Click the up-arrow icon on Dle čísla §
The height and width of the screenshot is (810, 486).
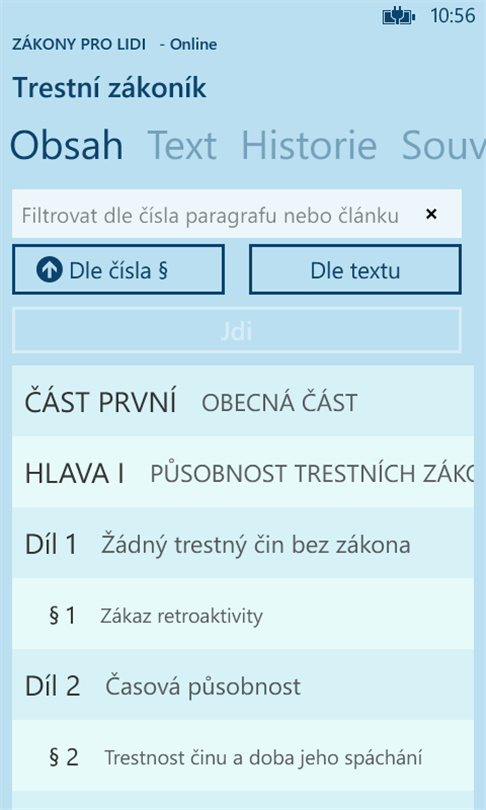click(x=50, y=270)
